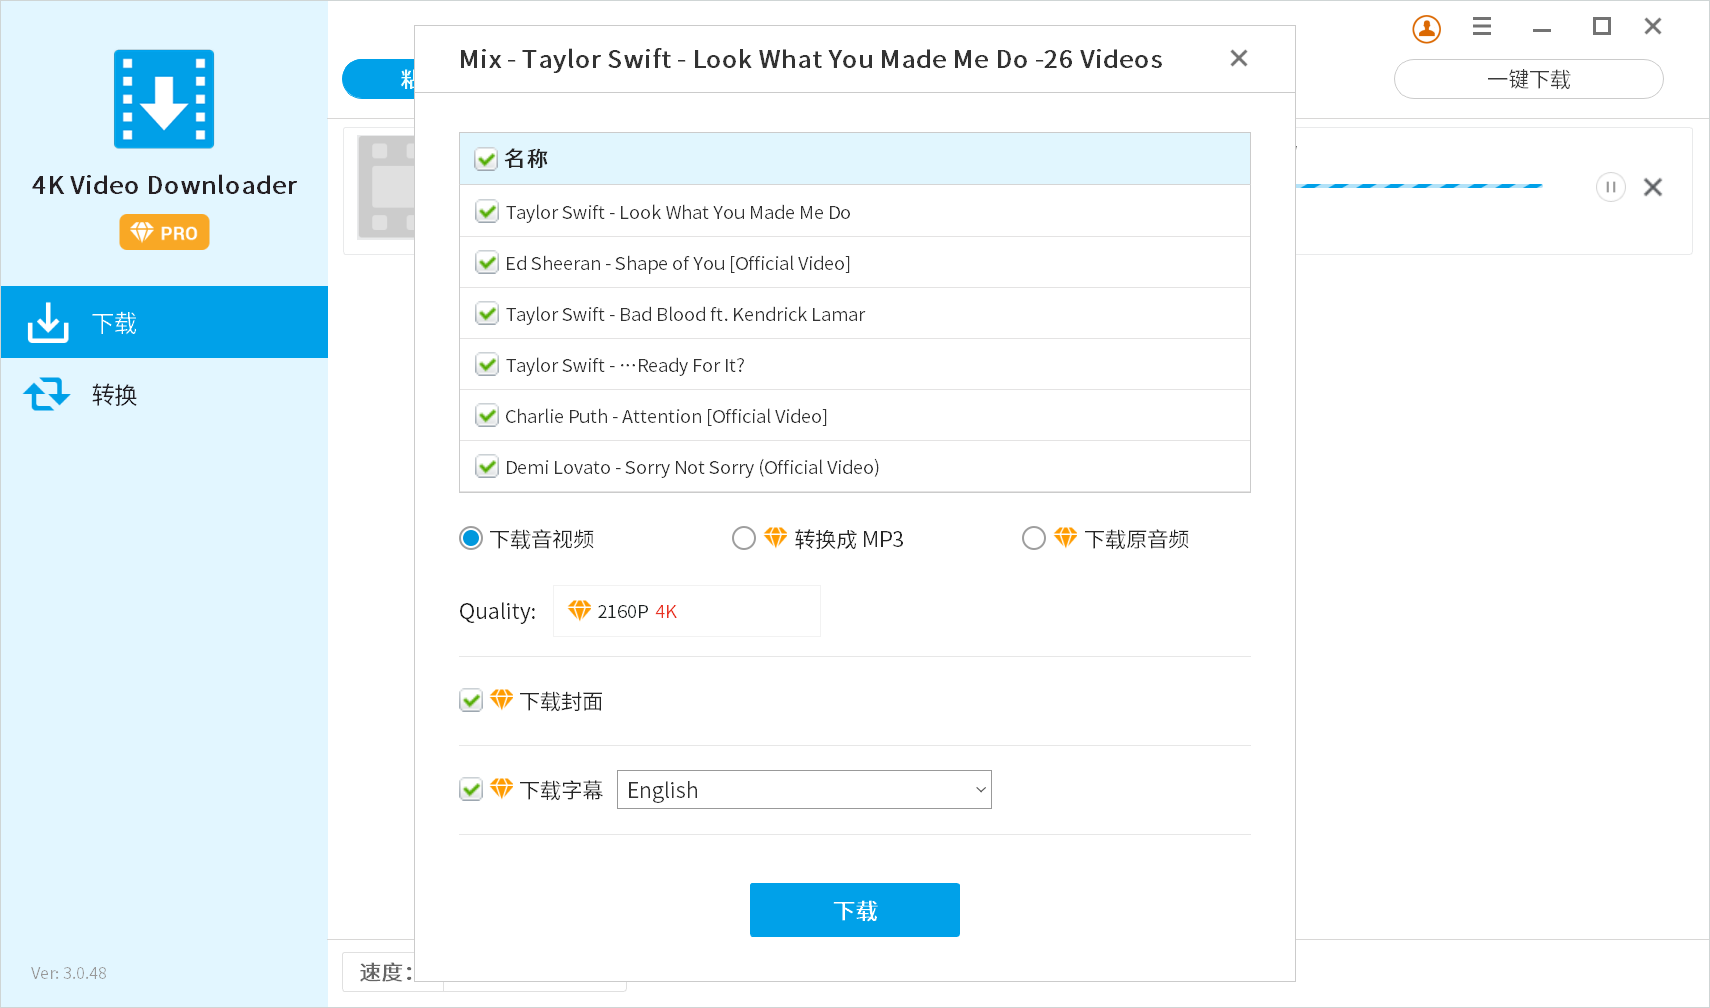The image size is (1710, 1008).
Task: Toggle the 下载封面 checkbox
Action: [x=471, y=701]
